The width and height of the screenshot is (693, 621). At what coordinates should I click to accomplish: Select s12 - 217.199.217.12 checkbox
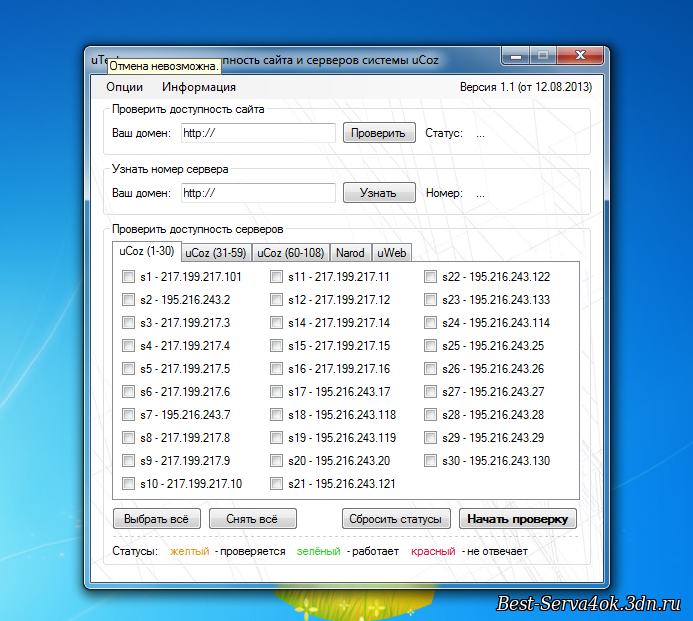[276, 300]
